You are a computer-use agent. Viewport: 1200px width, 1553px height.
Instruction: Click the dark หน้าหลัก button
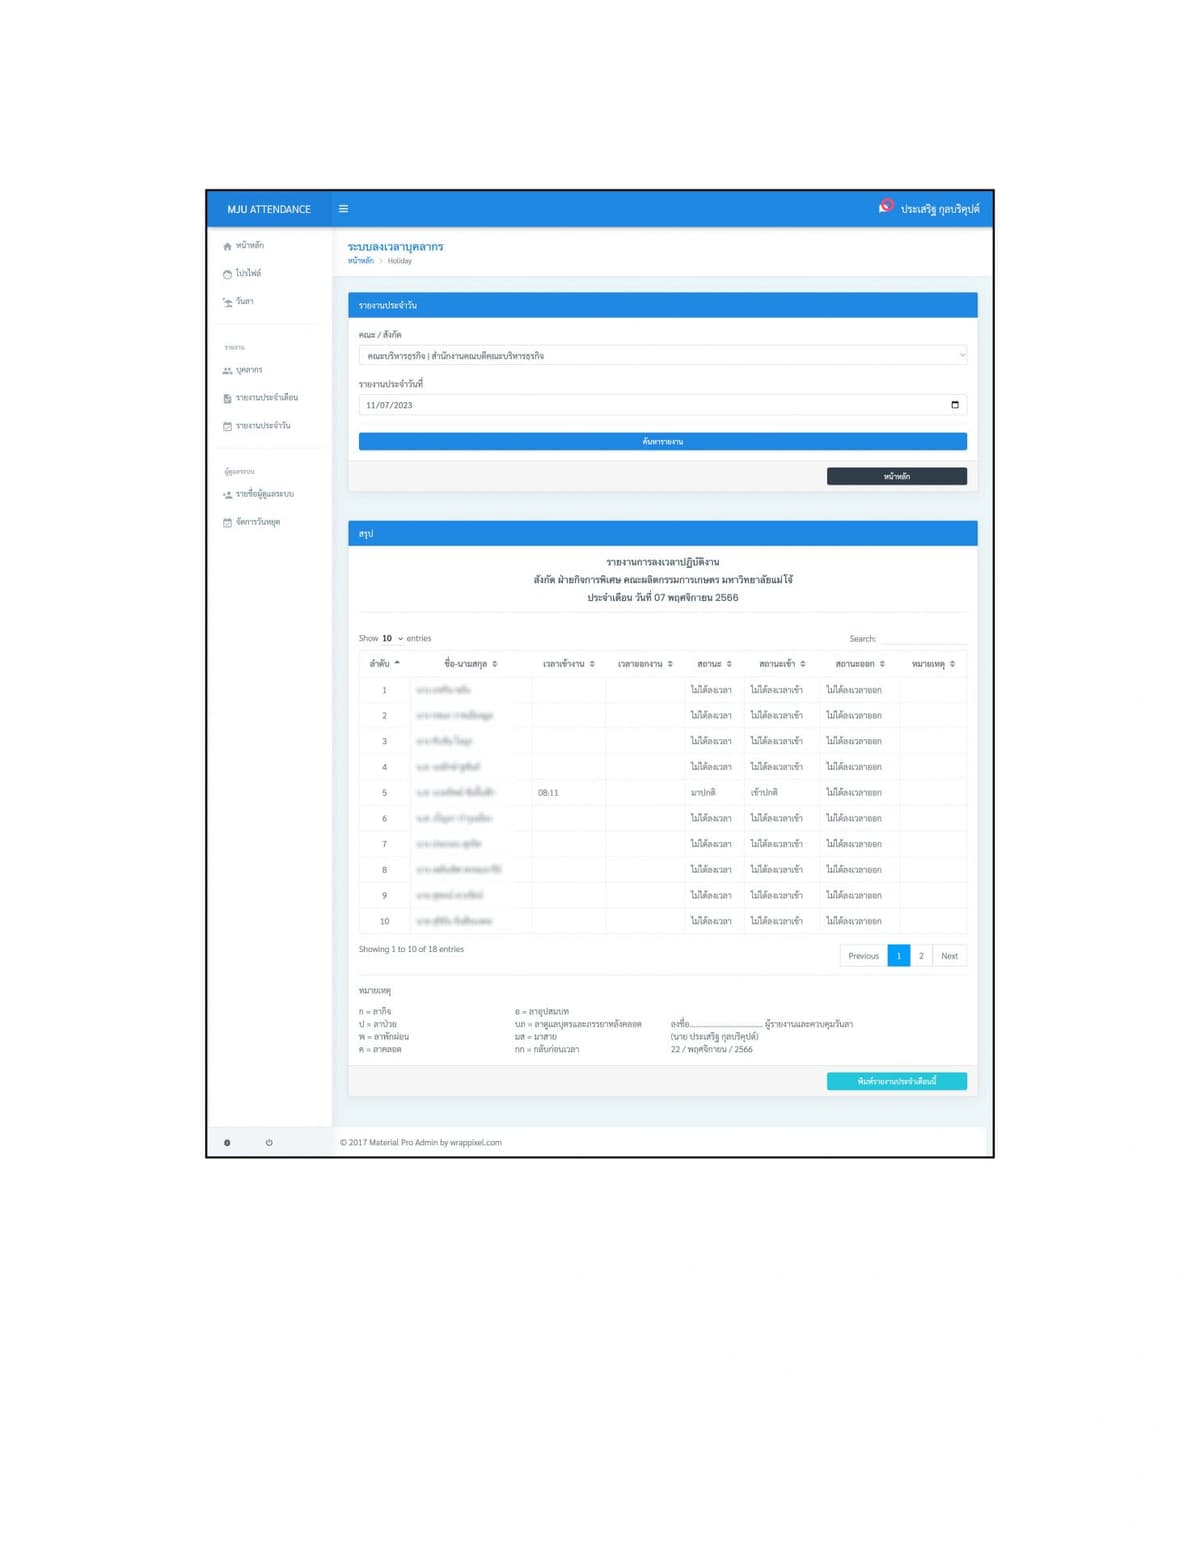pyautogui.click(x=897, y=476)
